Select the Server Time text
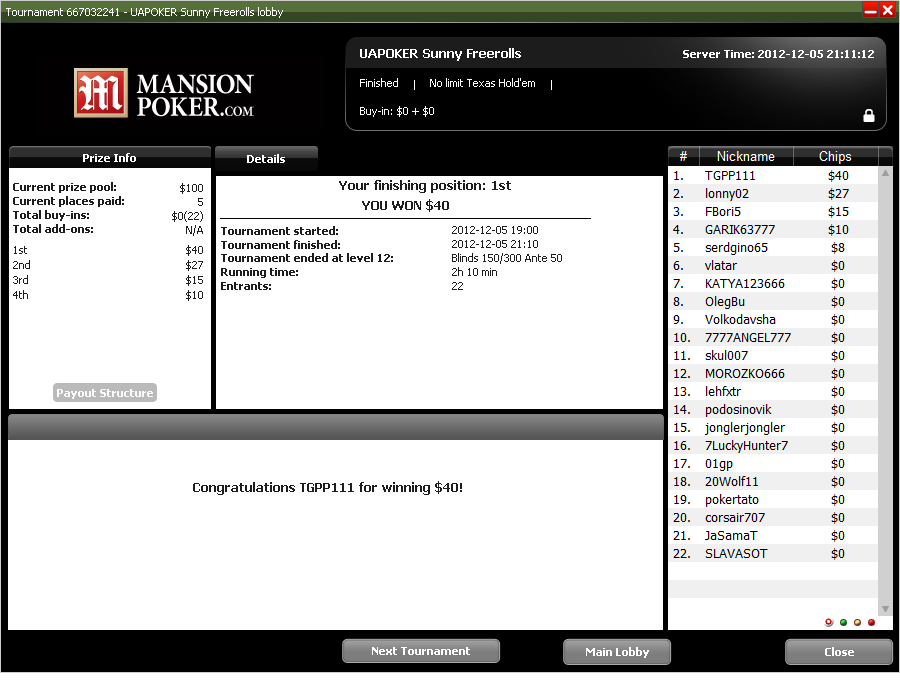Viewport: 900px width, 687px height. (778, 54)
